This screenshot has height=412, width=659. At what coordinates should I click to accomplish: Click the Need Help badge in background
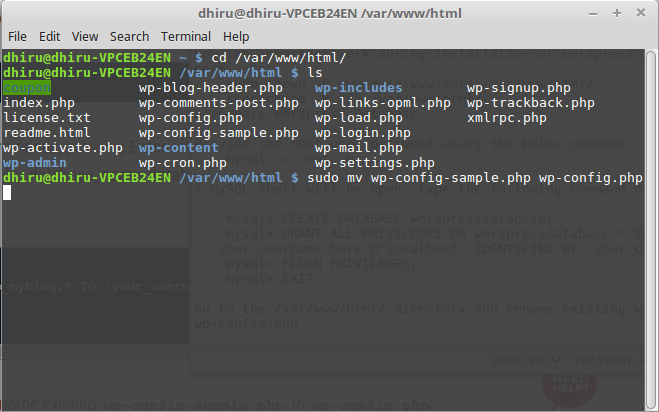(x=569, y=384)
